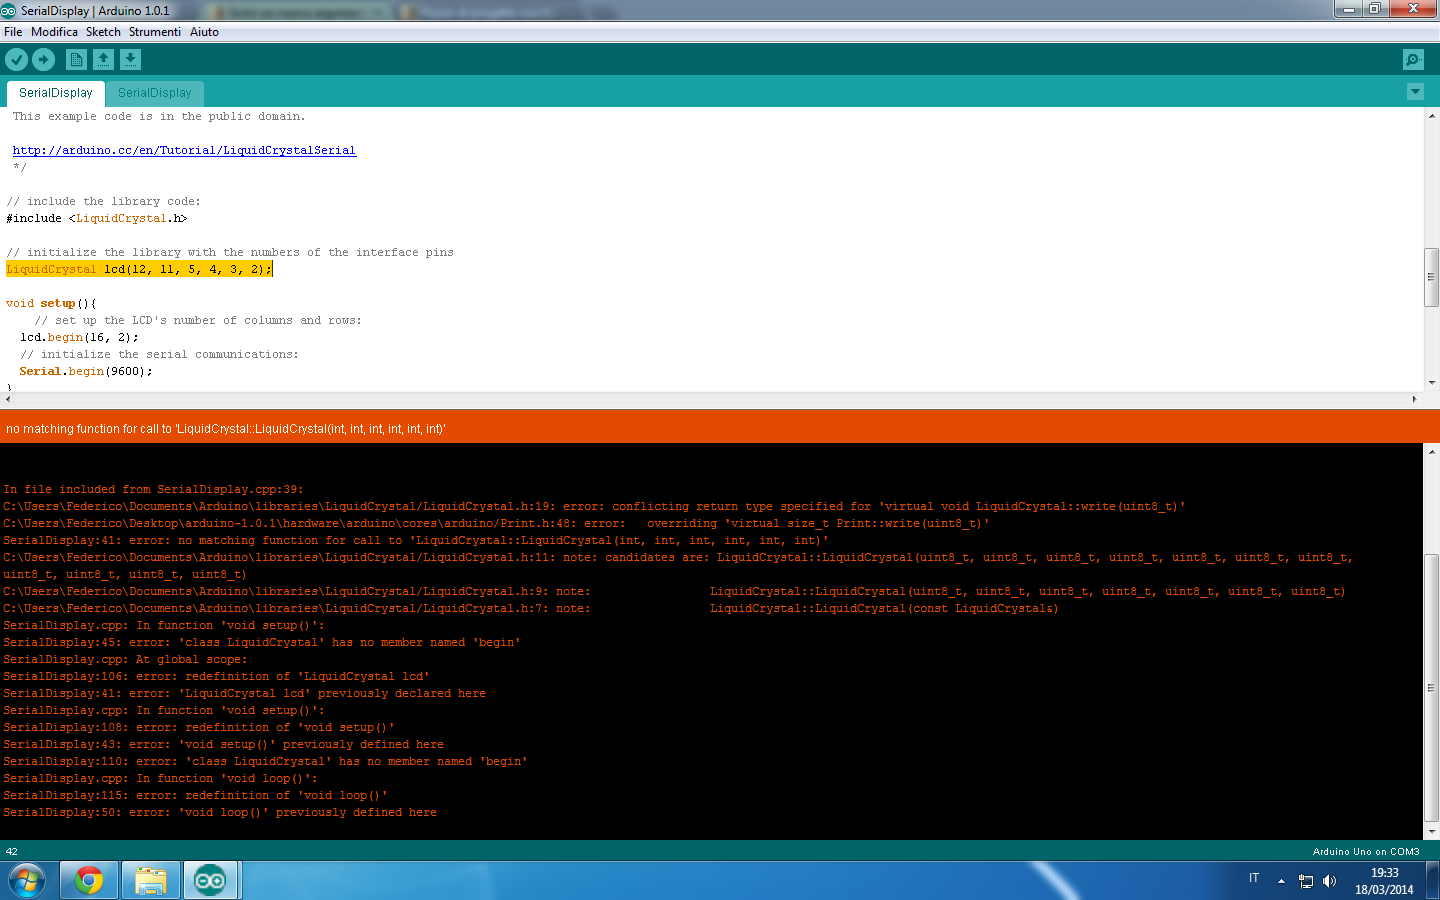This screenshot has height=900, width=1440.
Task: Show hidden system tray icons
Action: point(1281,881)
